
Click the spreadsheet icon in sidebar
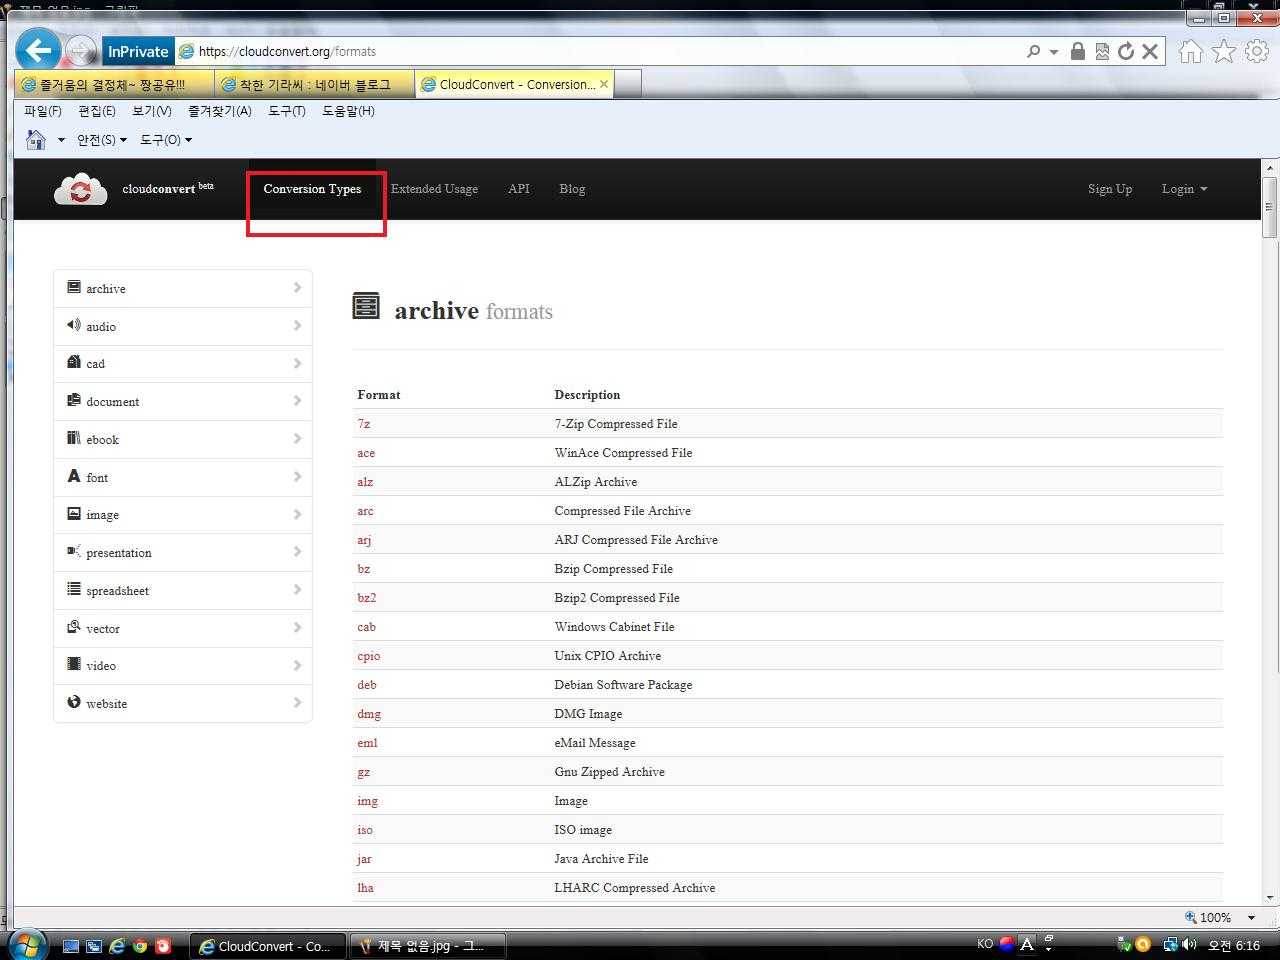tap(74, 589)
